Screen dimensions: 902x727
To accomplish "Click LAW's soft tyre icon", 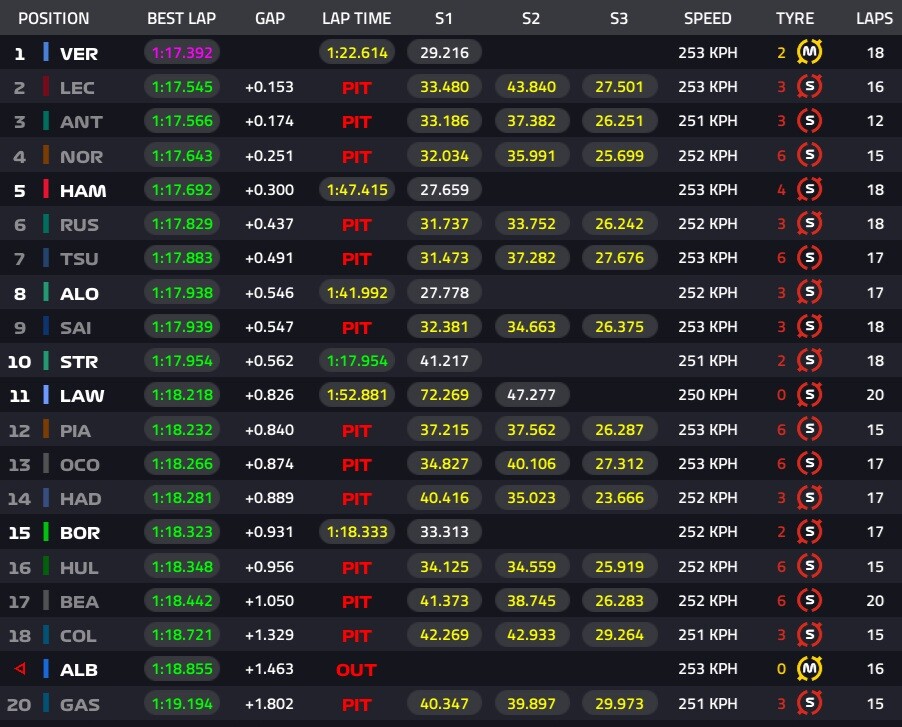I will (x=809, y=395).
